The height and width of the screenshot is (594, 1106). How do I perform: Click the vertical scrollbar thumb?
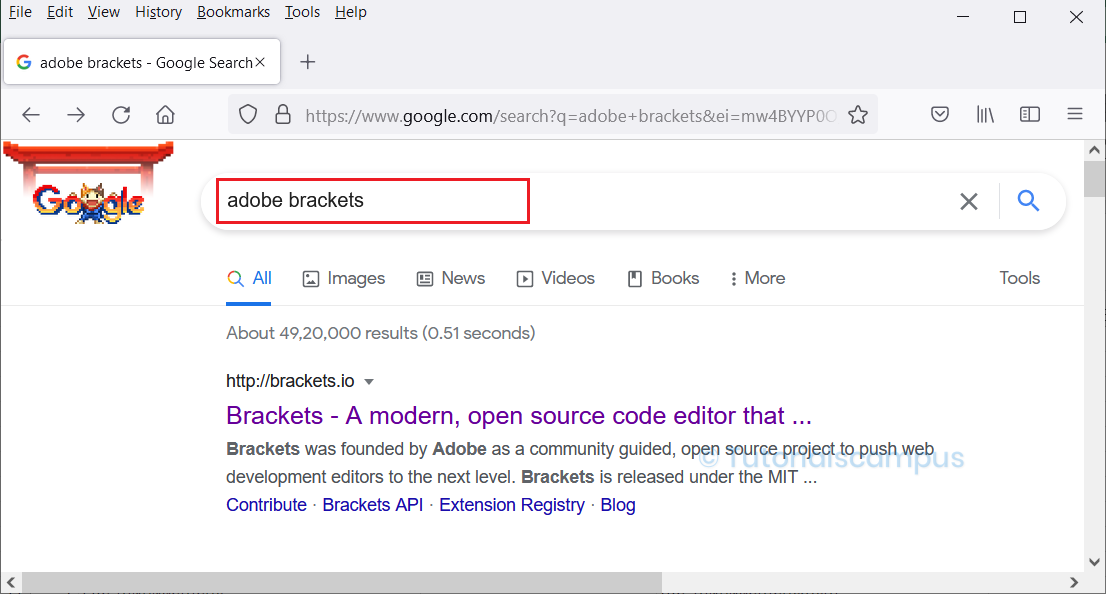click(1094, 179)
